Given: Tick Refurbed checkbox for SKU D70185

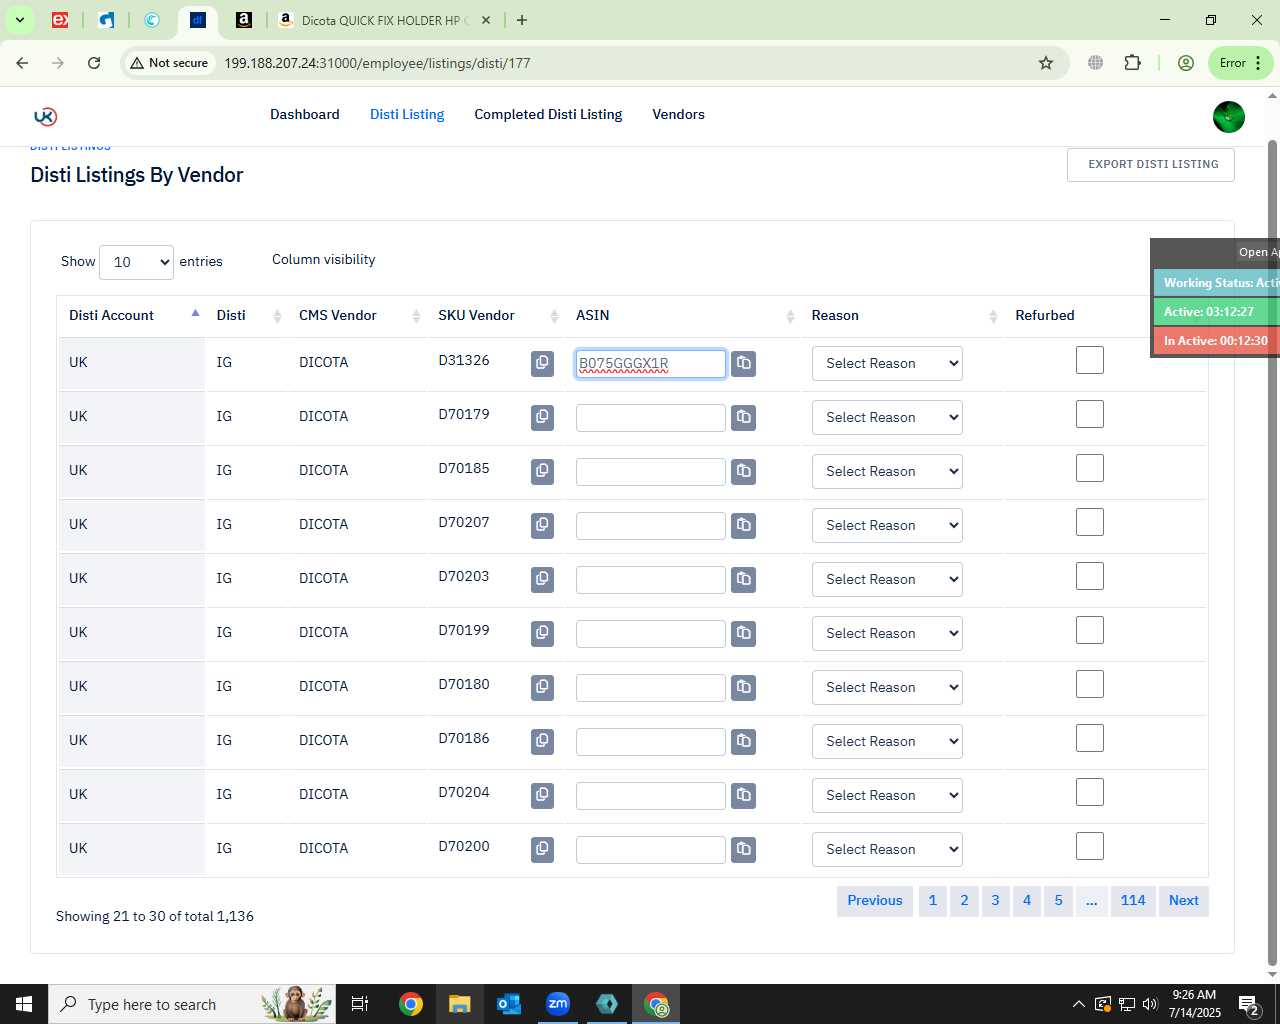Looking at the screenshot, I should [1090, 468].
